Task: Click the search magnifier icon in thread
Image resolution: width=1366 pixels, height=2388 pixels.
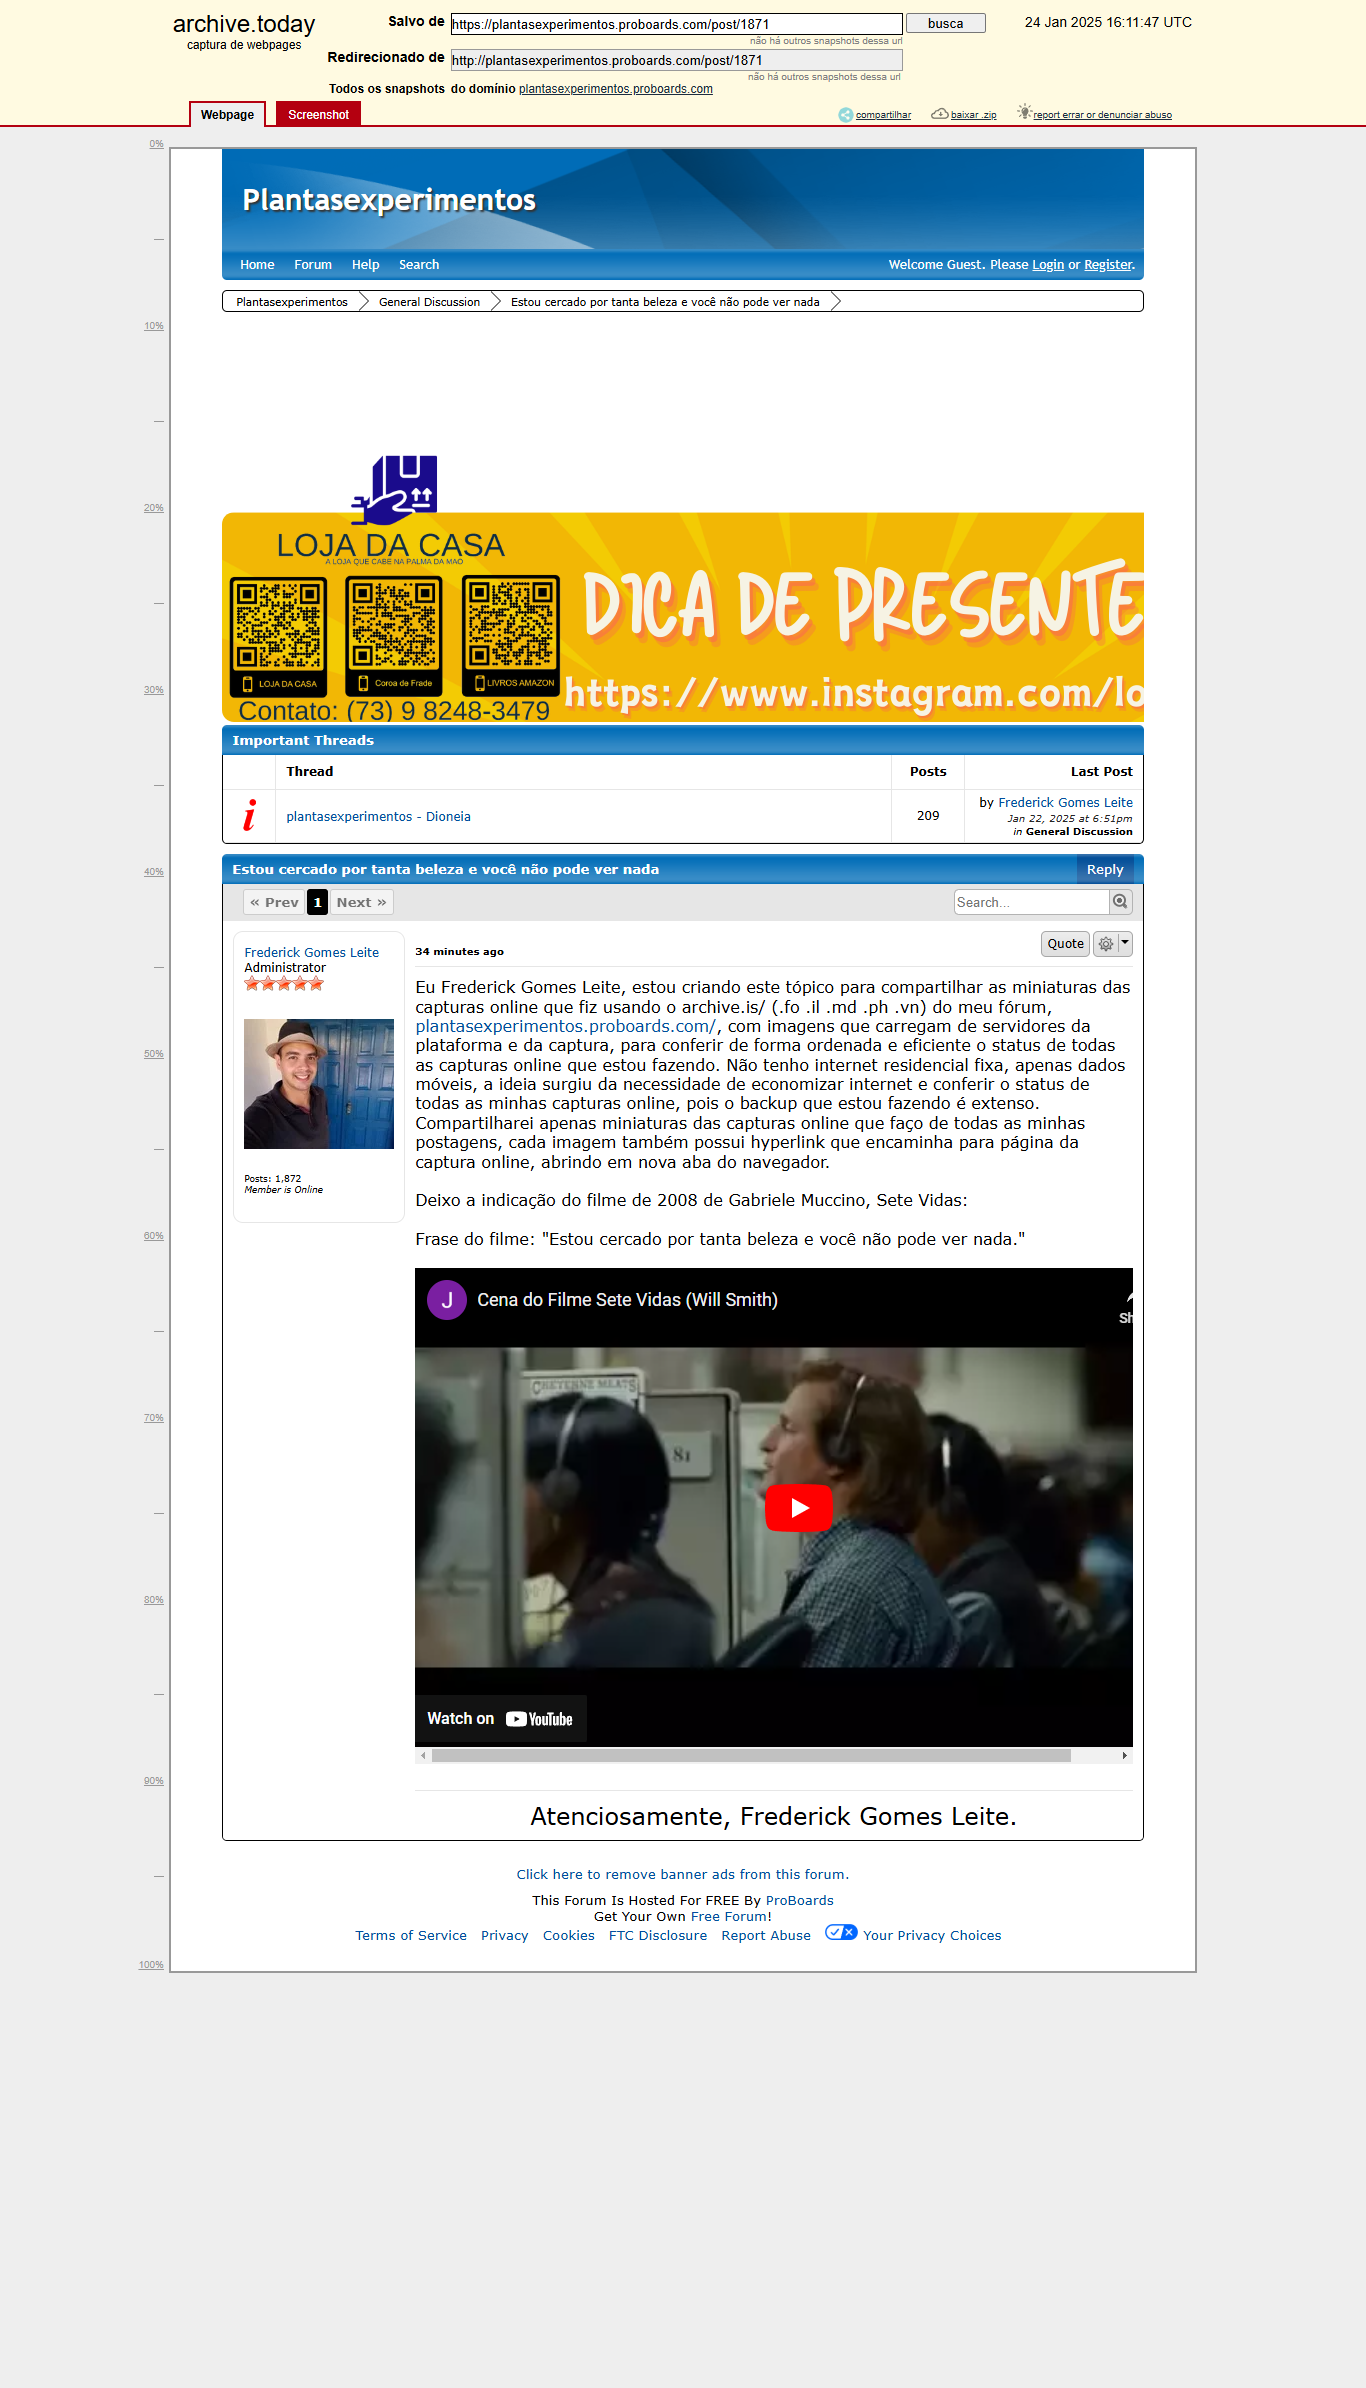Action: (1121, 902)
